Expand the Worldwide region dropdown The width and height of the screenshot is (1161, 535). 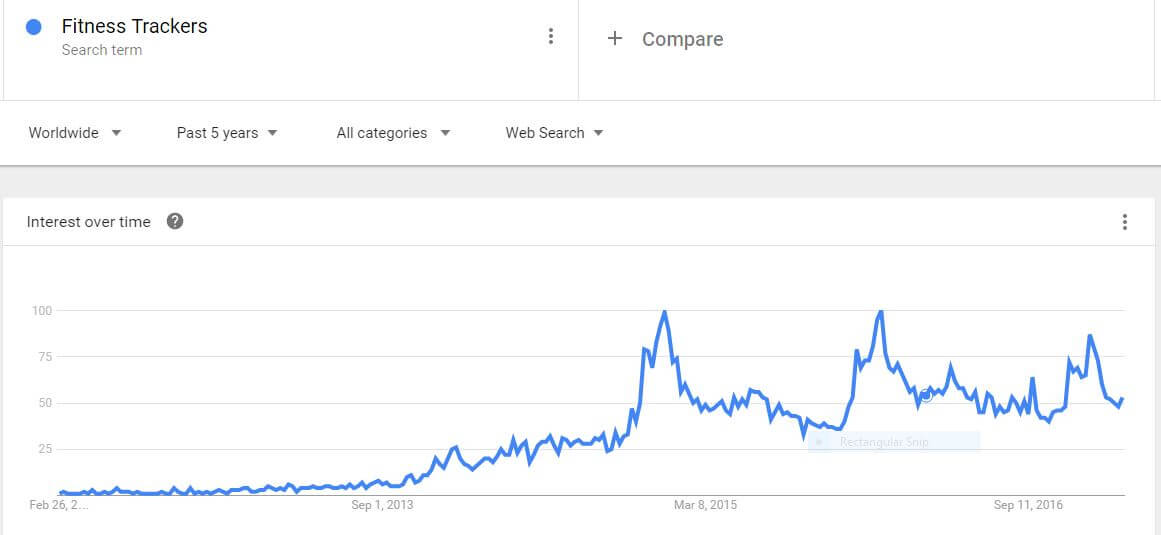tap(75, 133)
